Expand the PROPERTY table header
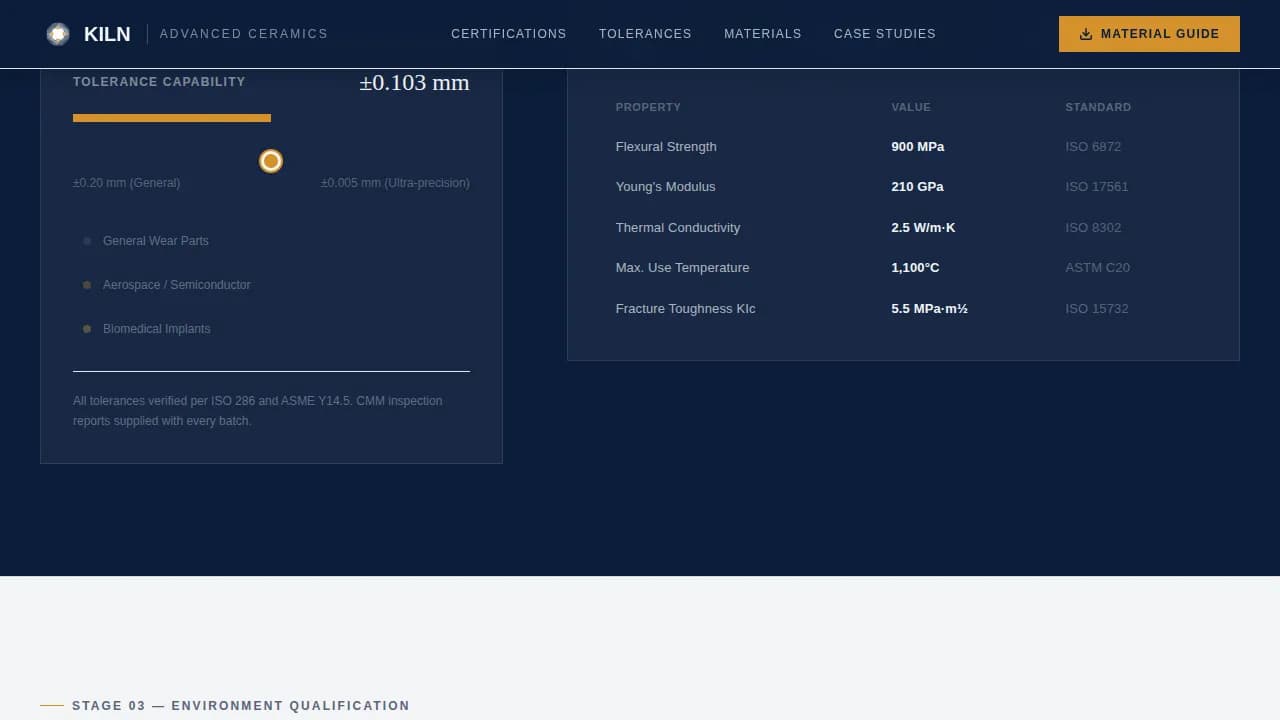 (648, 107)
